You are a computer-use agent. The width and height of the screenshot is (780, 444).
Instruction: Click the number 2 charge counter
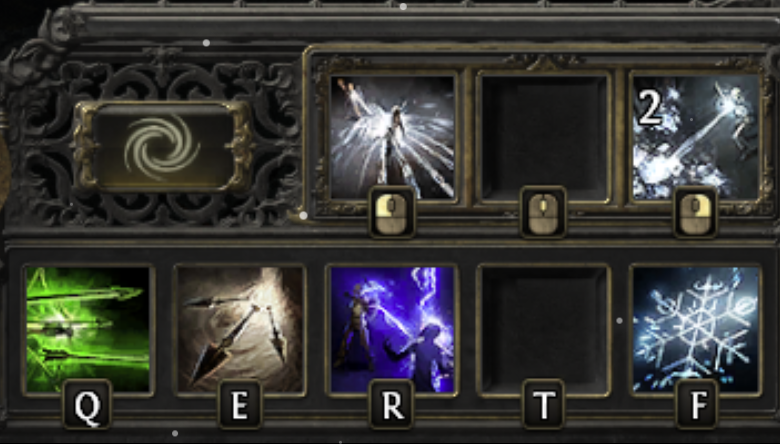(650, 108)
